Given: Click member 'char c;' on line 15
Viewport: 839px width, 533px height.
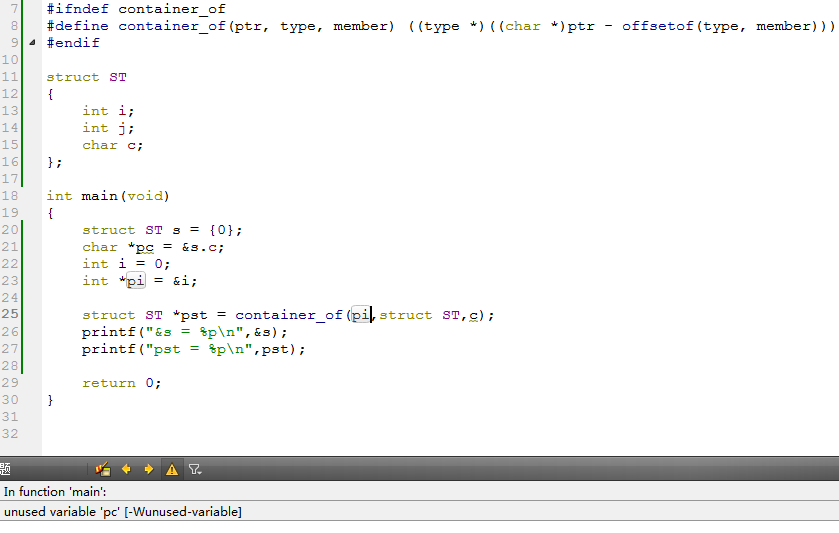Looking at the screenshot, I should (x=112, y=145).
